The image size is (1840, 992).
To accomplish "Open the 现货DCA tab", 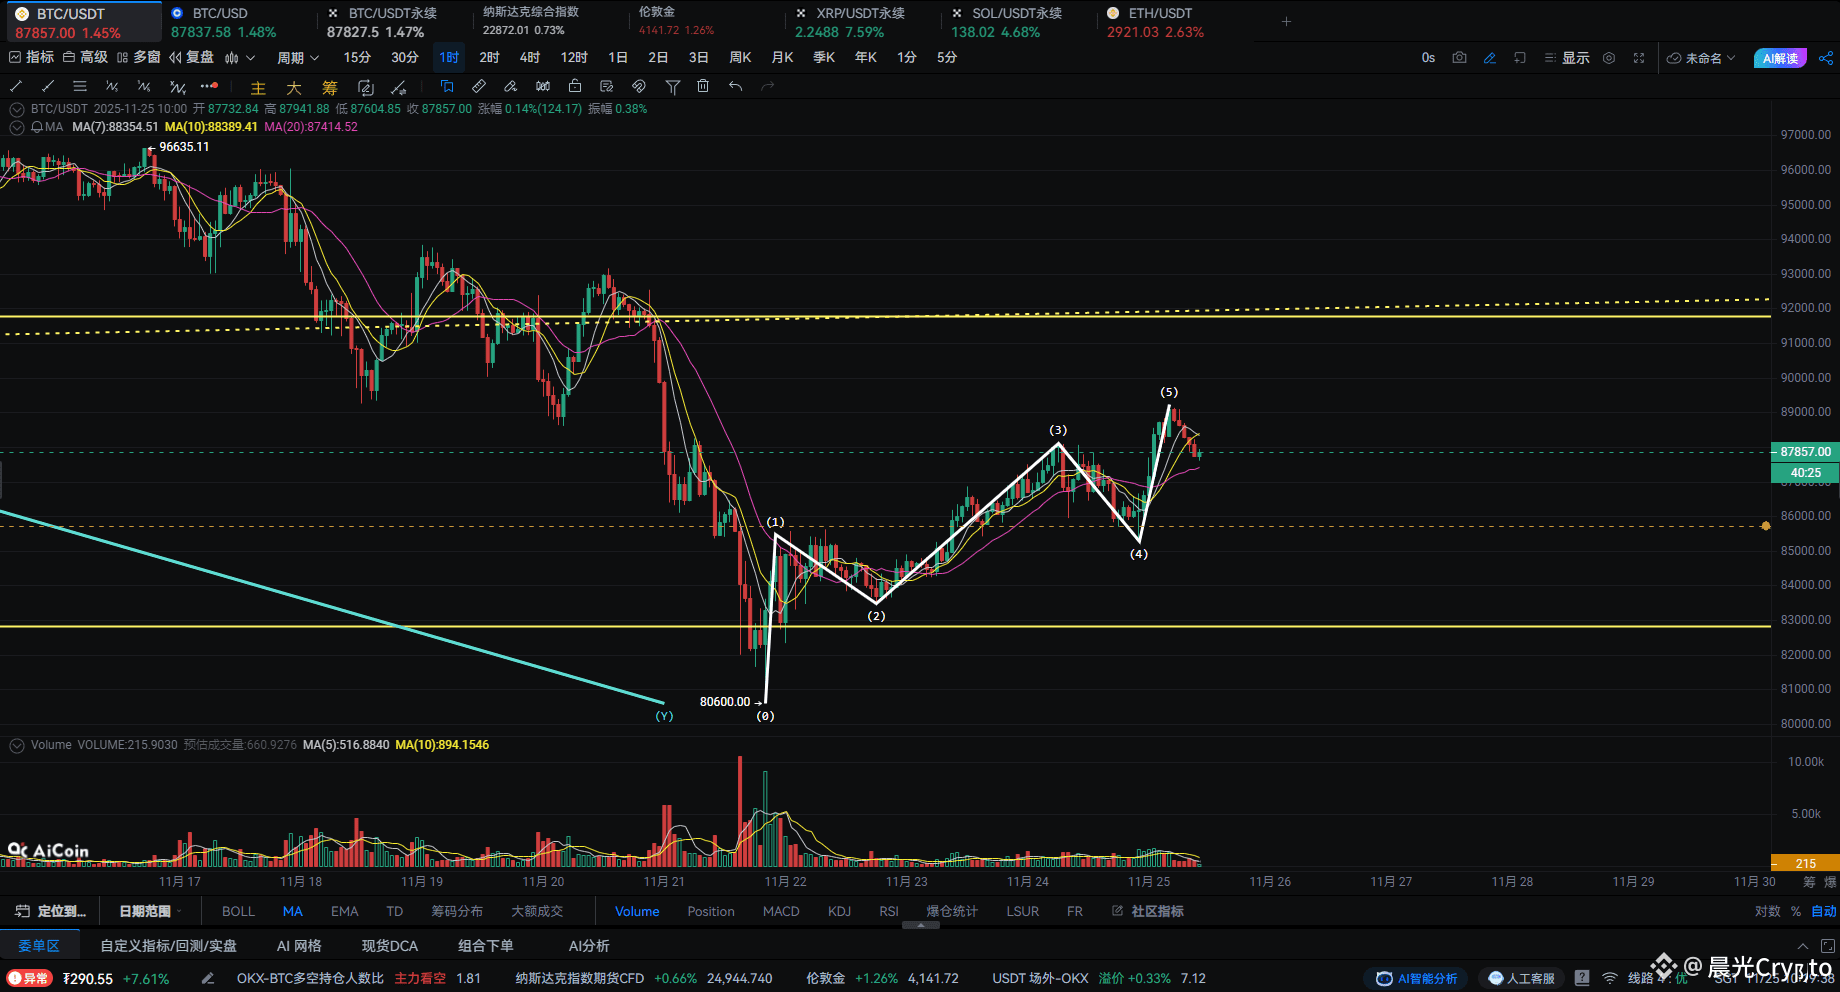I will pyautogui.click(x=390, y=946).
